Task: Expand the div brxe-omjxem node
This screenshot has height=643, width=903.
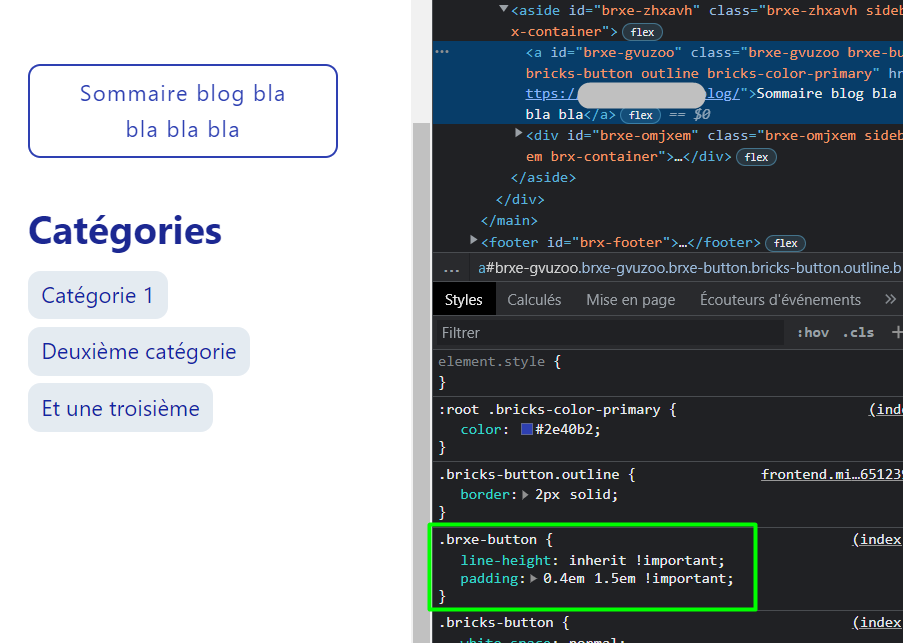Action: pyautogui.click(x=519, y=134)
